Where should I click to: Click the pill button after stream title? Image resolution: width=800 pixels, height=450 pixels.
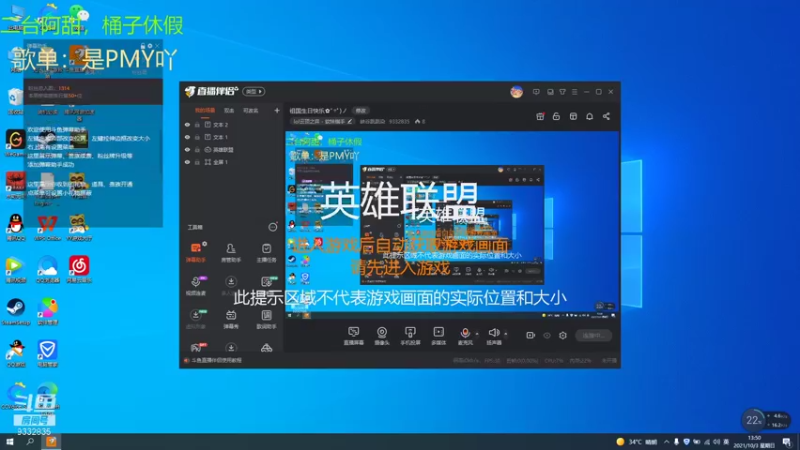tap(361, 110)
